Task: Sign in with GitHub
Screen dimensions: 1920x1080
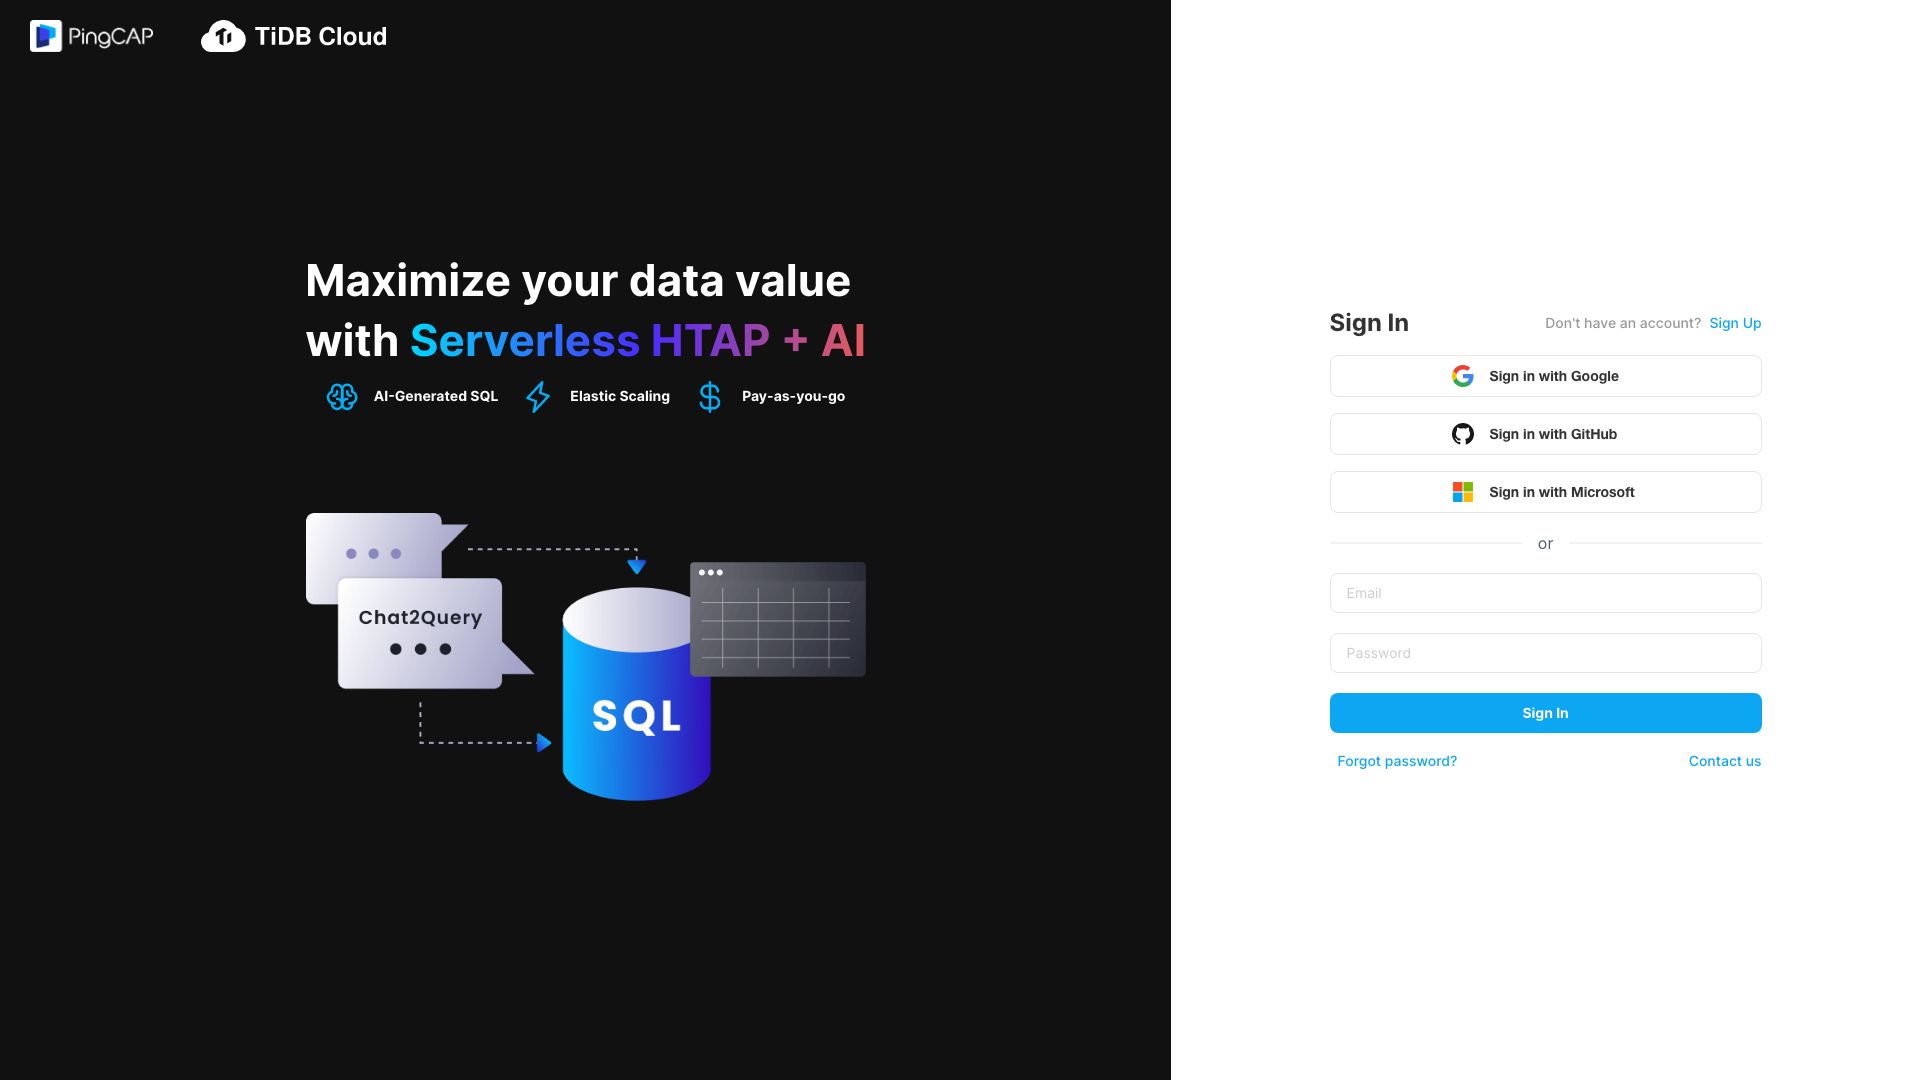Action: pos(1545,434)
